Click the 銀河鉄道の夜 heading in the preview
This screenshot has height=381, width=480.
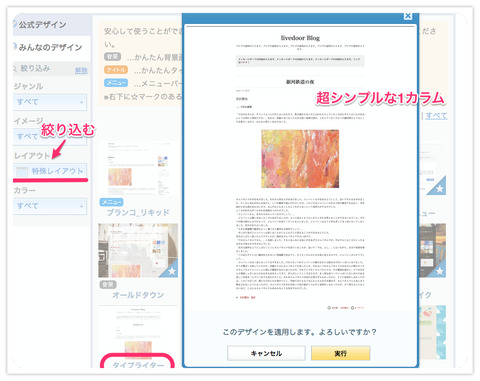[300, 82]
